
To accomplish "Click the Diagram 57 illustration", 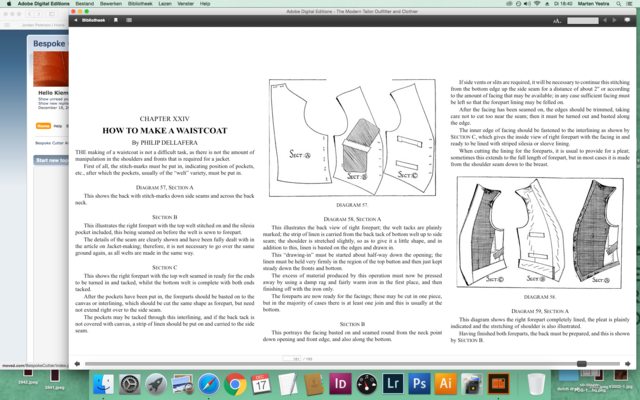I will tap(352, 138).
